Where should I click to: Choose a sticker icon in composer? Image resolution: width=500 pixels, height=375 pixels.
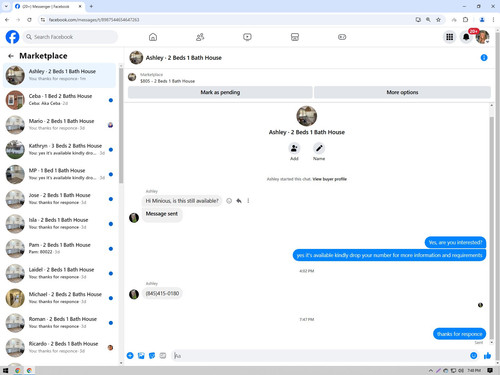152,356
